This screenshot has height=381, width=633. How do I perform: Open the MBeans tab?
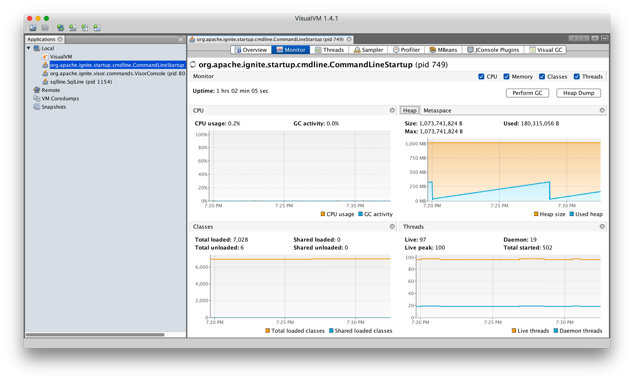(443, 50)
